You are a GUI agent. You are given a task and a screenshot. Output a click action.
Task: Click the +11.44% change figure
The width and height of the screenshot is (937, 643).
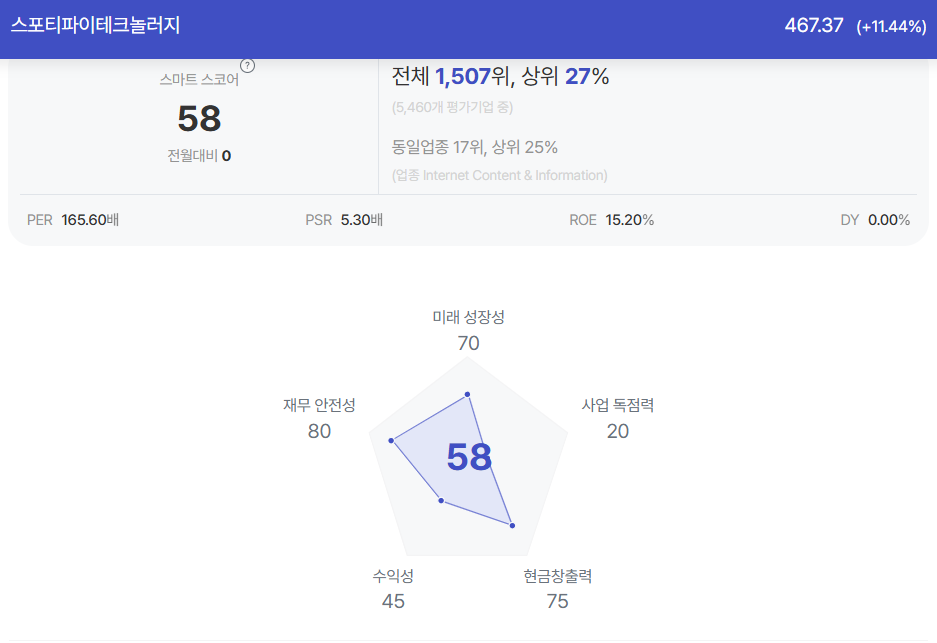pyautogui.click(x=891, y=26)
